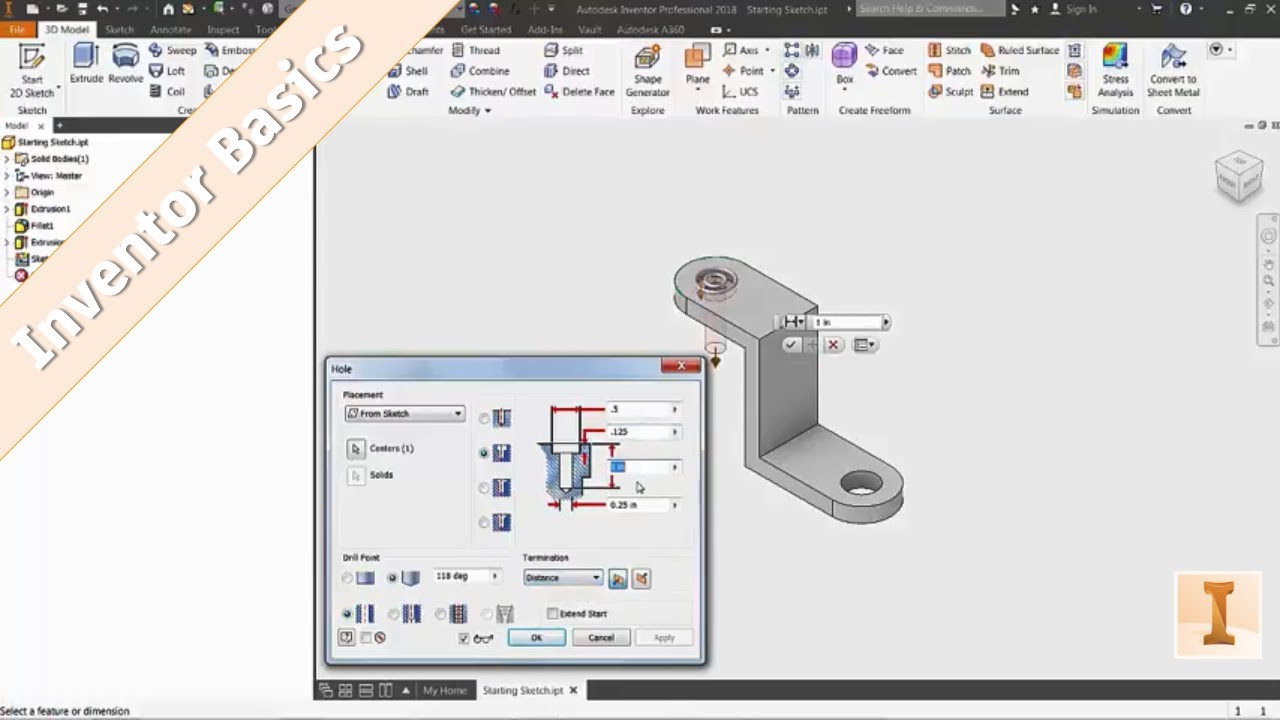Choose the Sweep command
The image size is (1280, 720).
[173, 50]
